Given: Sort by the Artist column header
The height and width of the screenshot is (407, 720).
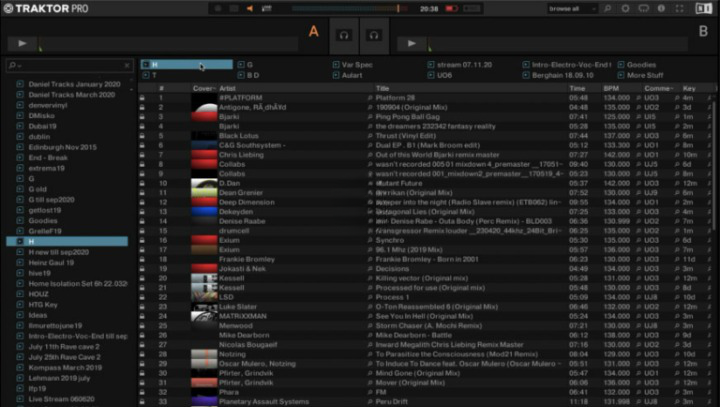Looking at the screenshot, I should point(227,88).
